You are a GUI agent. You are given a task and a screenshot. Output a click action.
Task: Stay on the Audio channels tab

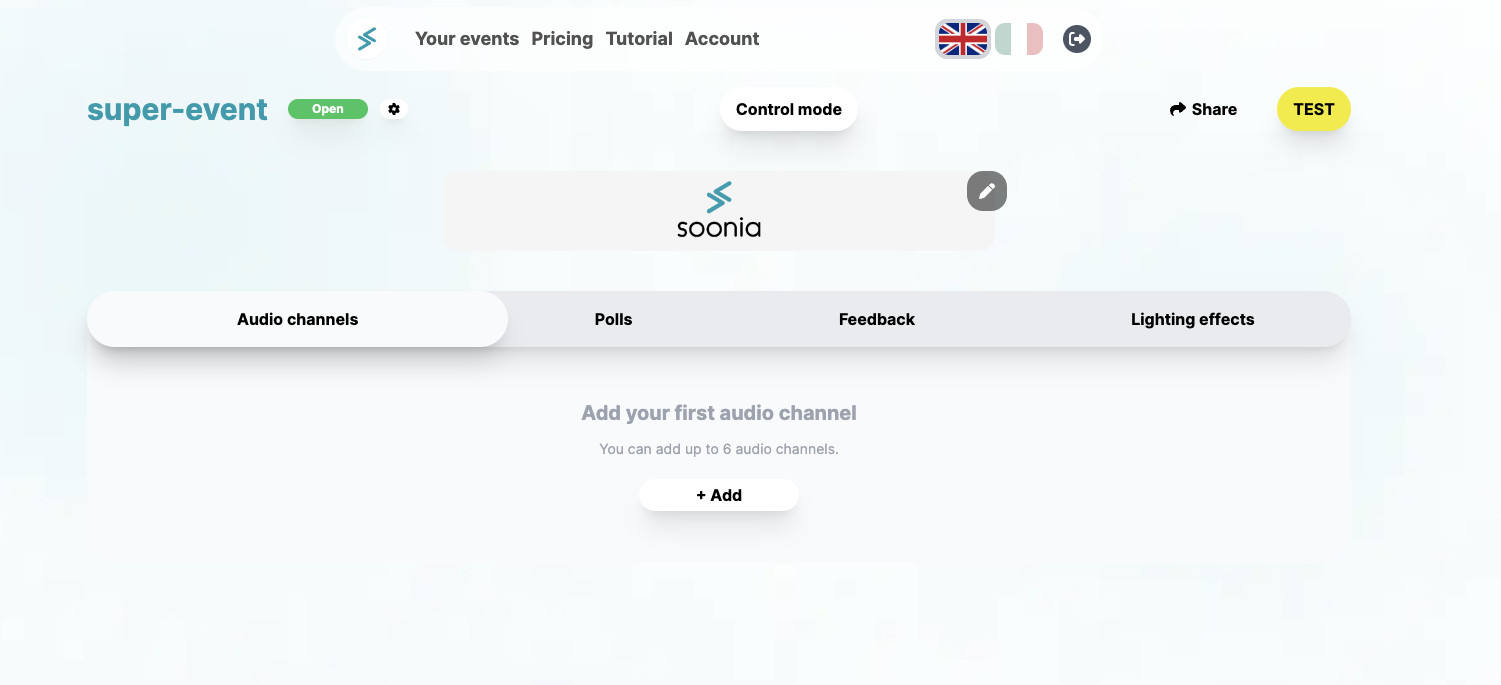pos(297,318)
